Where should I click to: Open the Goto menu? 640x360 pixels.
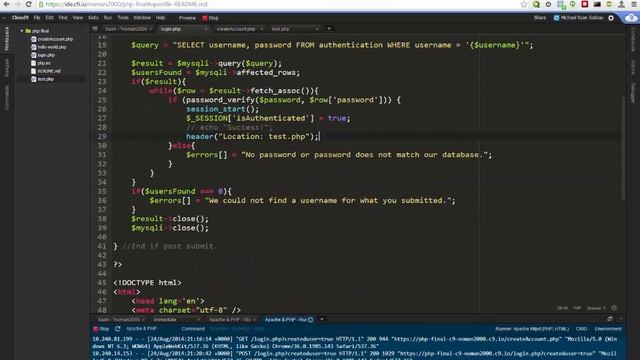coord(93,18)
